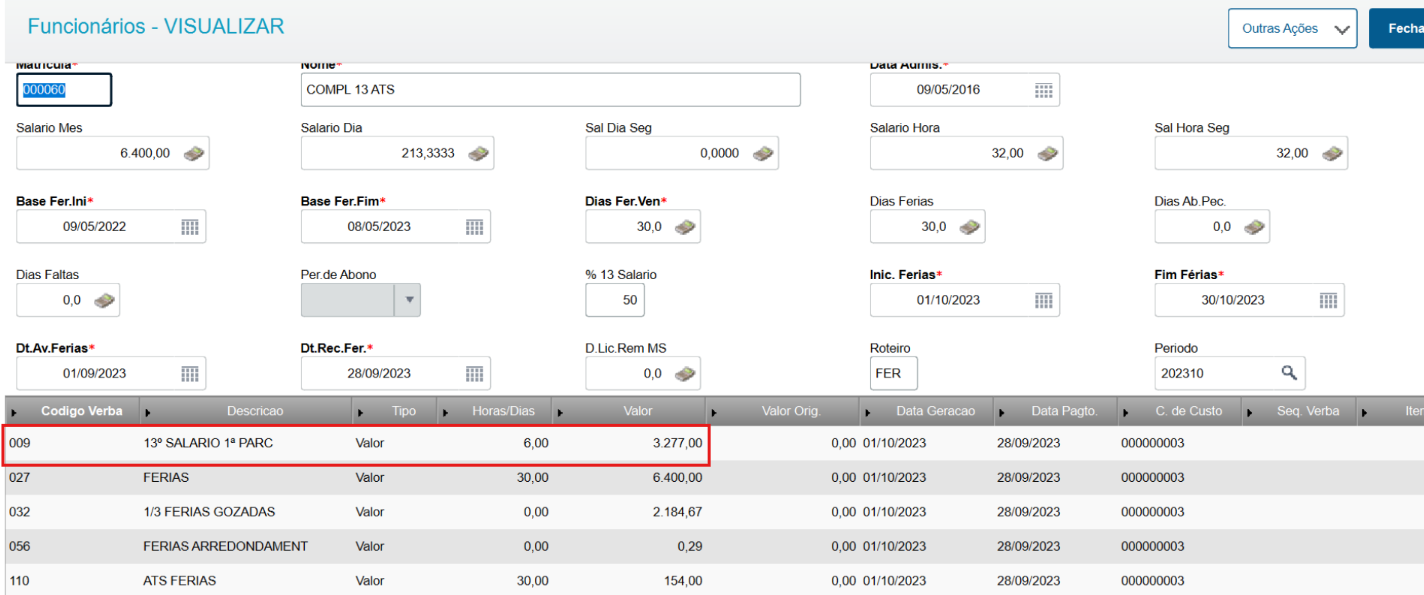Expand the Outras Ações dropdown
Screen dimensions: 1424x595
[1292, 29]
